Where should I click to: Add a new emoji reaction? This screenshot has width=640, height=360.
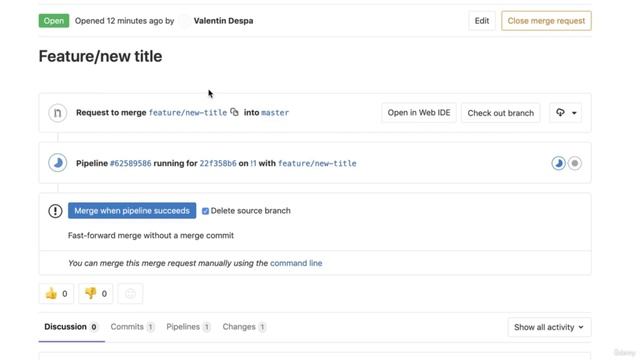(130, 293)
